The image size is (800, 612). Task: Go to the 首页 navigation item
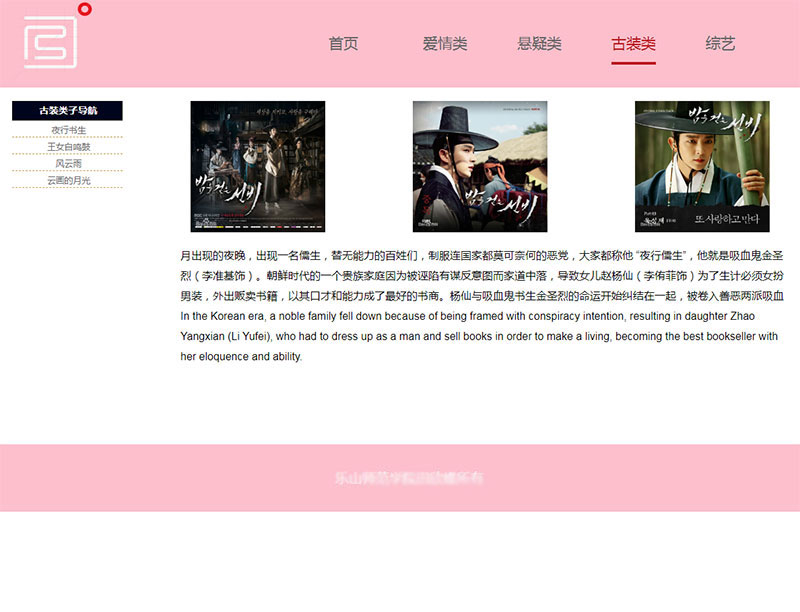coord(343,44)
